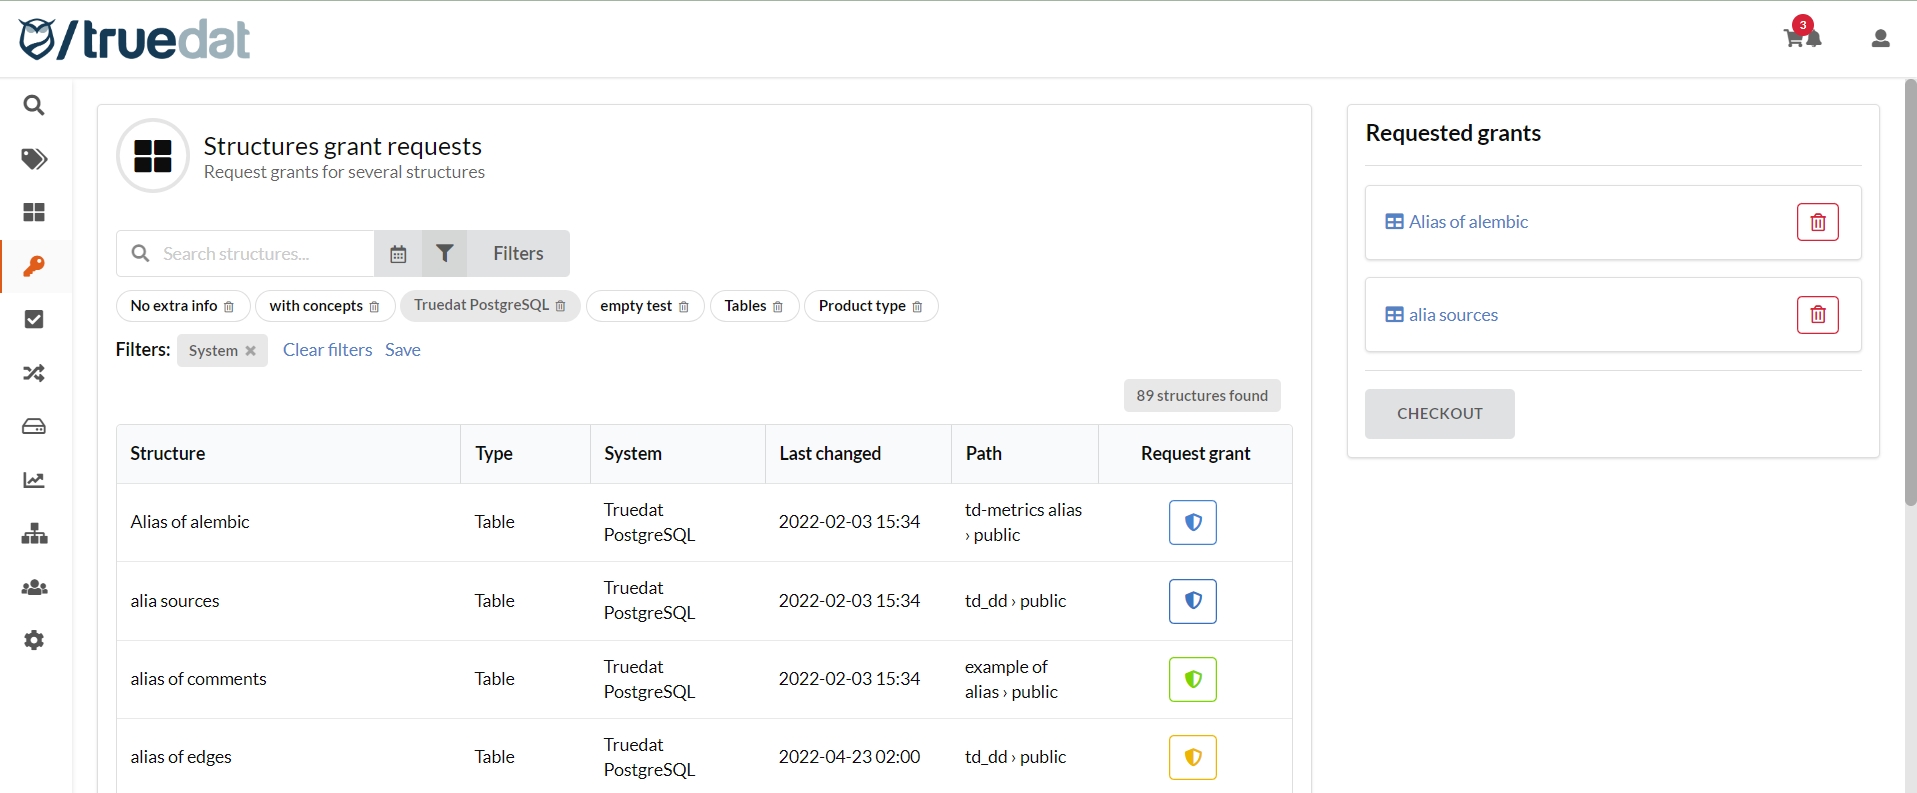The image size is (1917, 793).
Task: Open the hierarchy sitemap sidebar icon
Action: point(34,534)
